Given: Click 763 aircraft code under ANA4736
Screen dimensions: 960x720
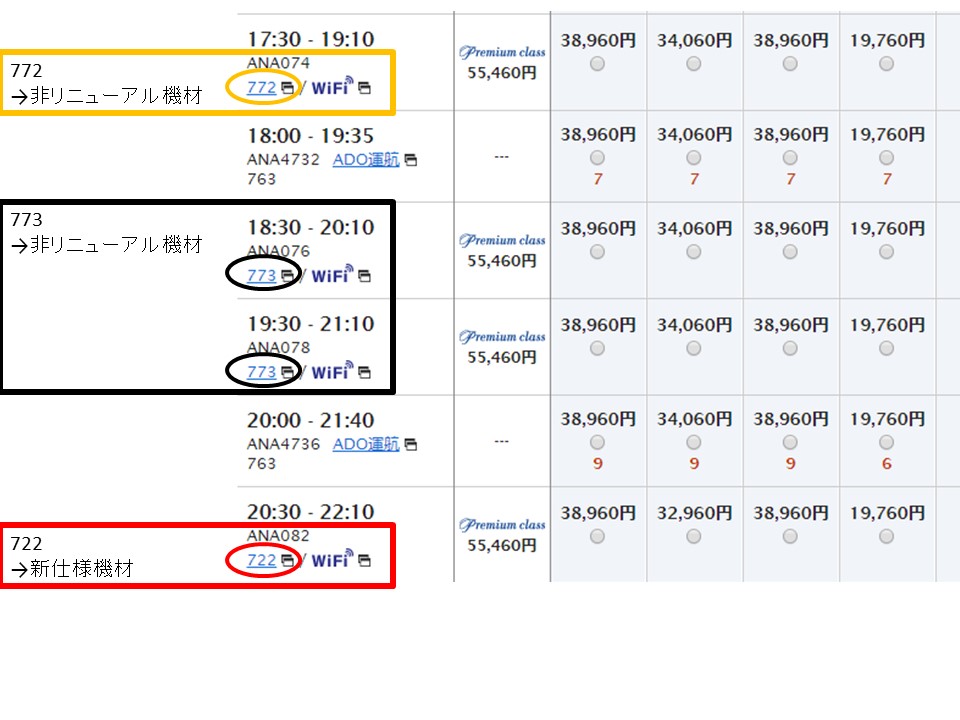Looking at the screenshot, I should (261, 464).
